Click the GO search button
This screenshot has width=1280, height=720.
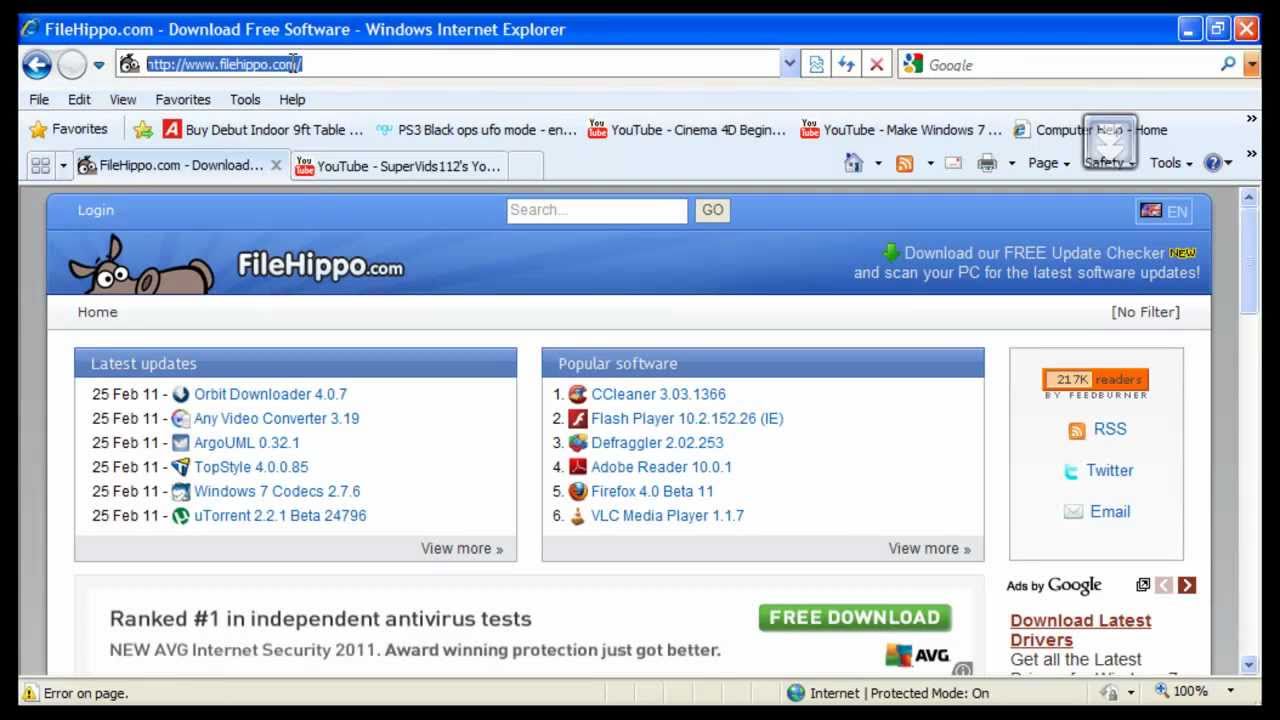[x=712, y=210]
